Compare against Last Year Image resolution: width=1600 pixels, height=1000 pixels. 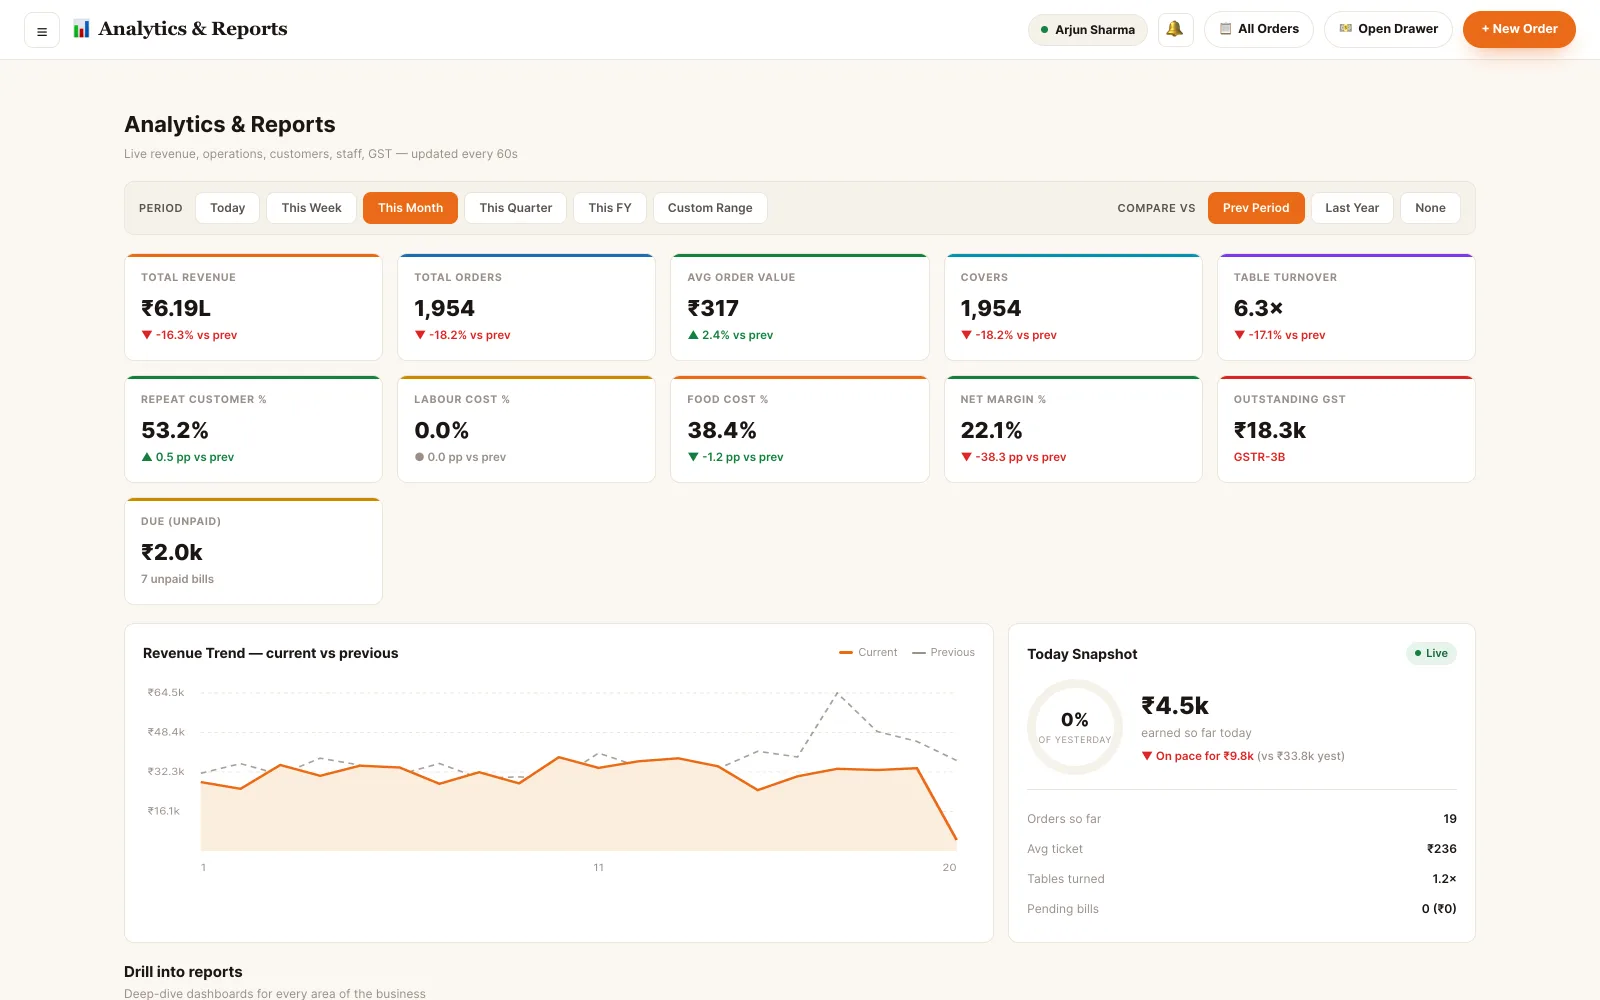[x=1352, y=208]
